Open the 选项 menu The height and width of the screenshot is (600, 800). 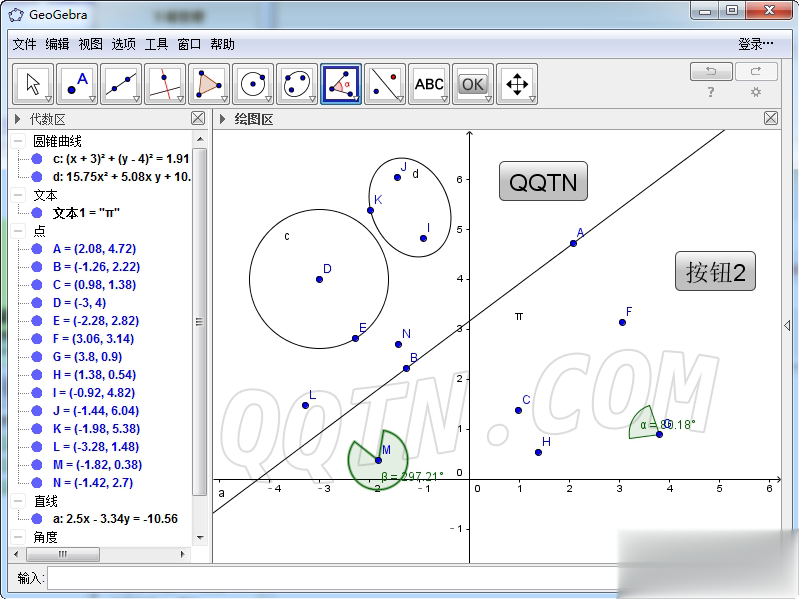[123, 44]
